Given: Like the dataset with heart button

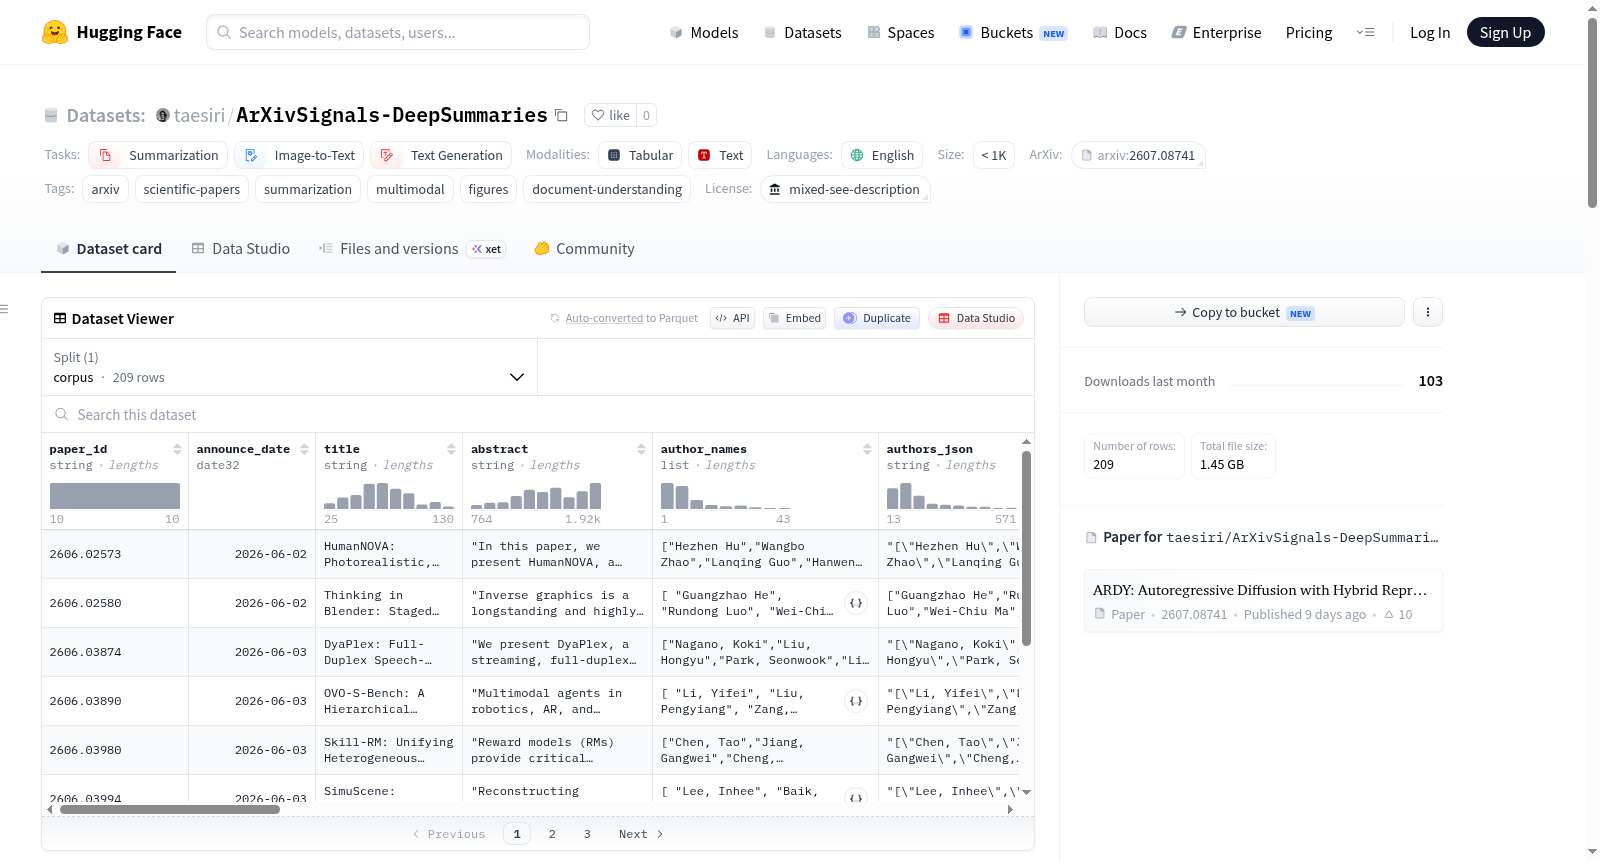Looking at the screenshot, I should coord(610,116).
